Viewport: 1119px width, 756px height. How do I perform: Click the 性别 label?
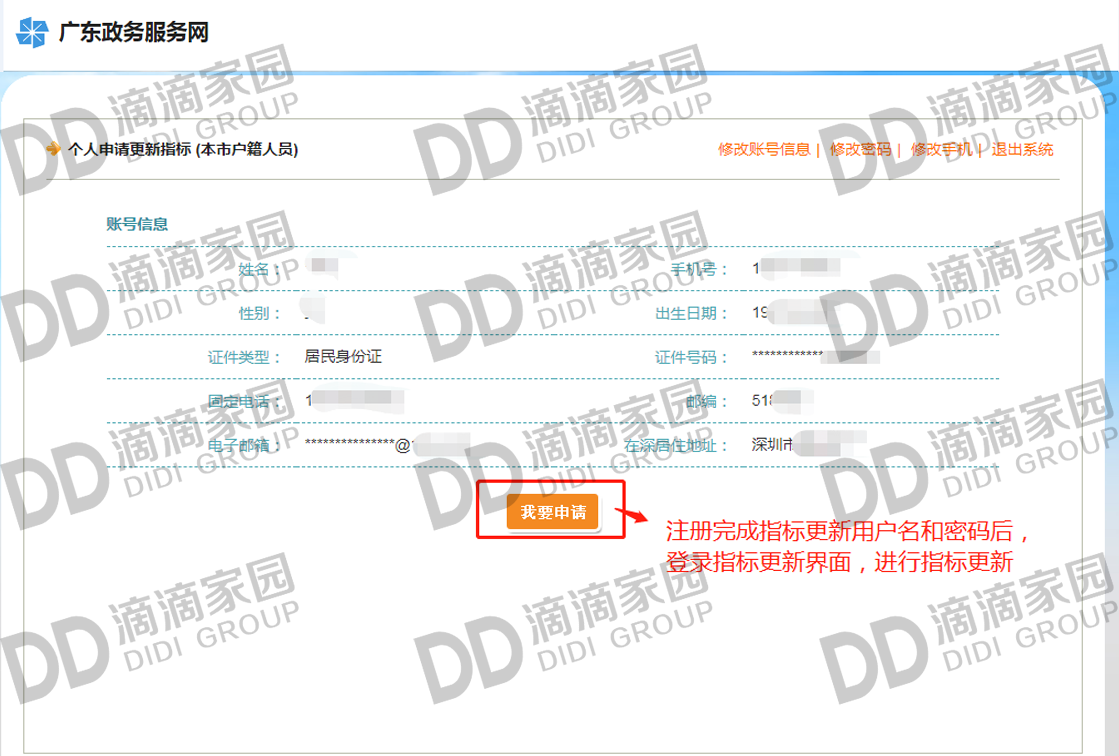coord(259,313)
